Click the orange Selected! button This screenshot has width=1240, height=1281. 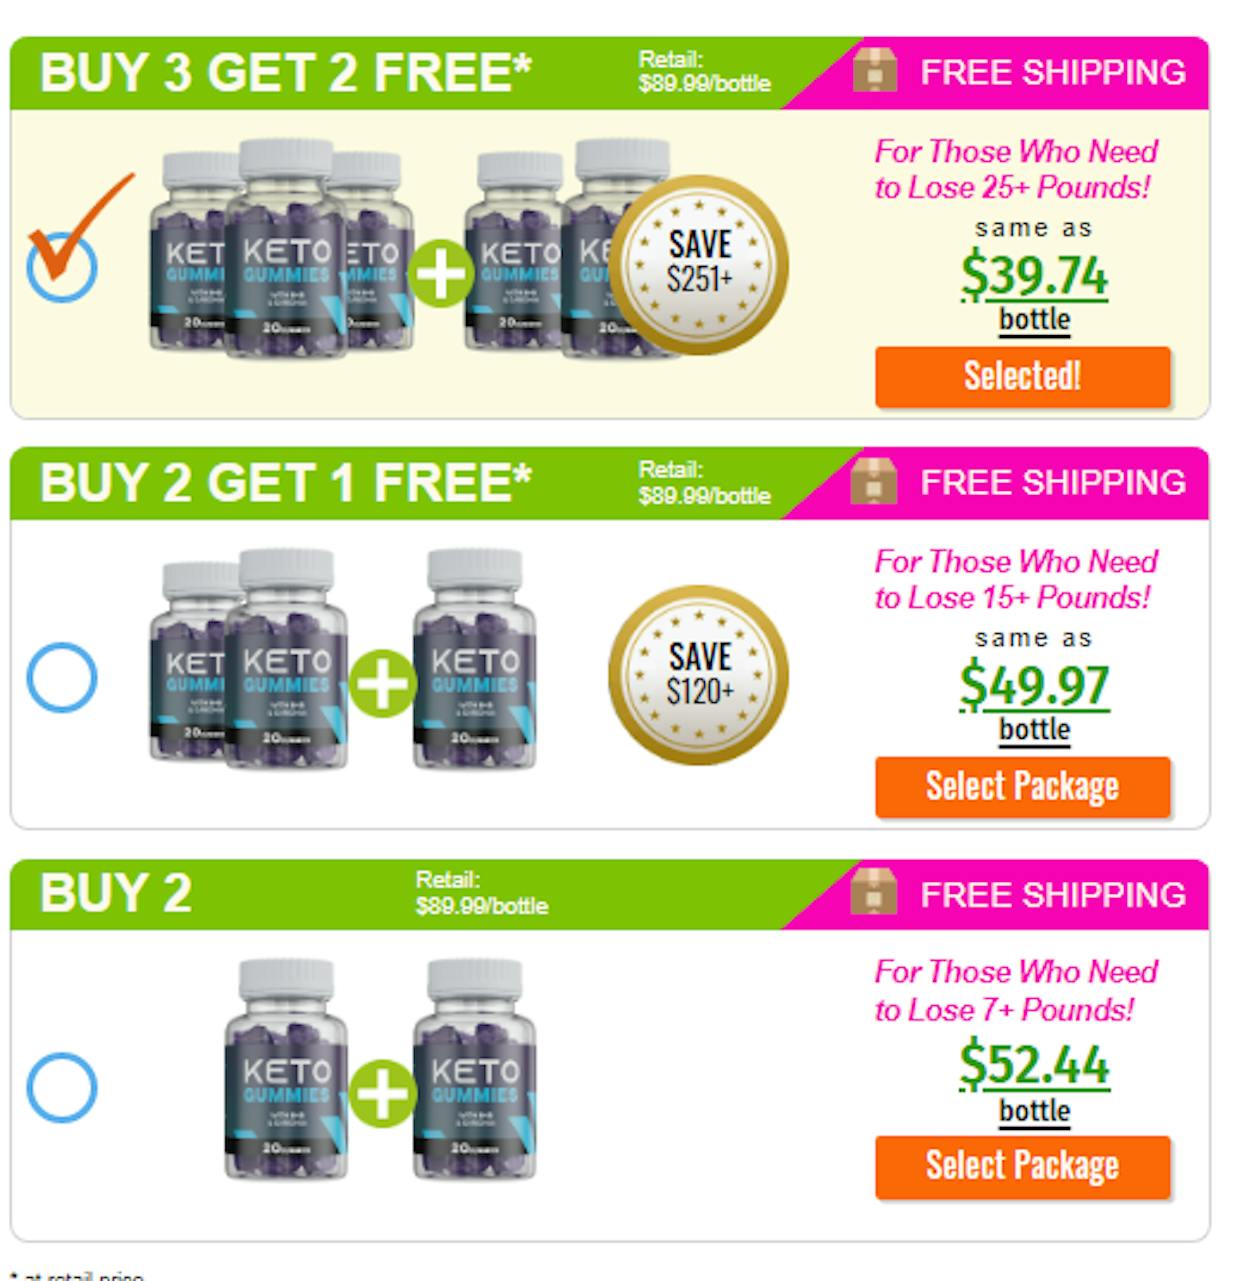point(1022,377)
